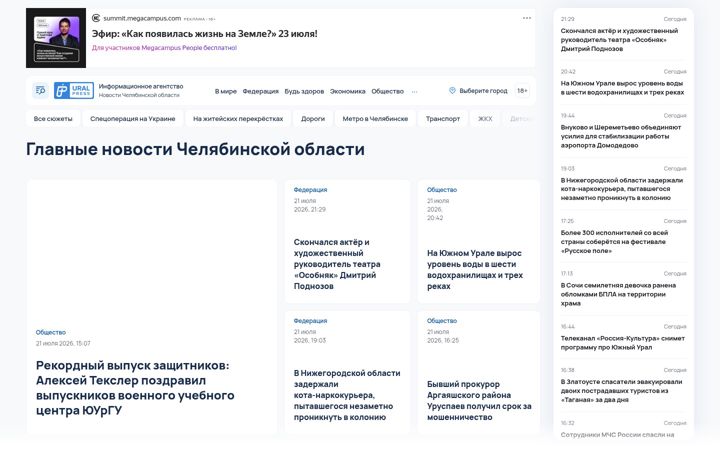This screenshot has width=720, height=450.
Task: Select the Дороги topic chip
Action: [313, 118]
